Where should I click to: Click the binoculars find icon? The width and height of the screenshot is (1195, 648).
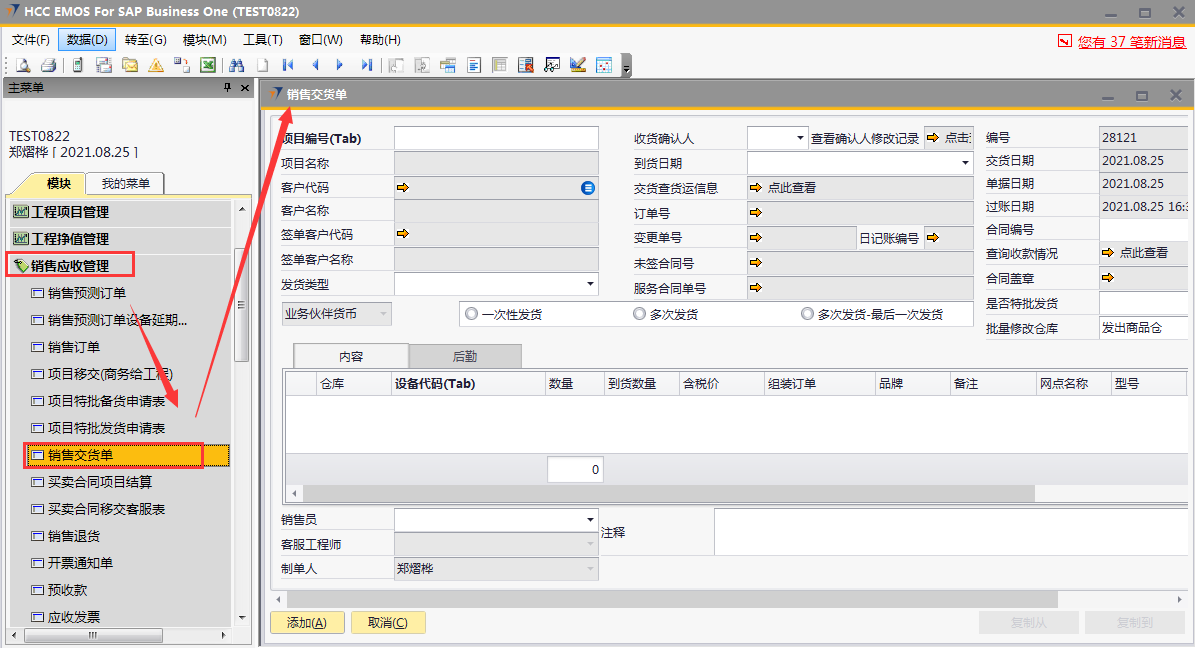click(237, 65)
